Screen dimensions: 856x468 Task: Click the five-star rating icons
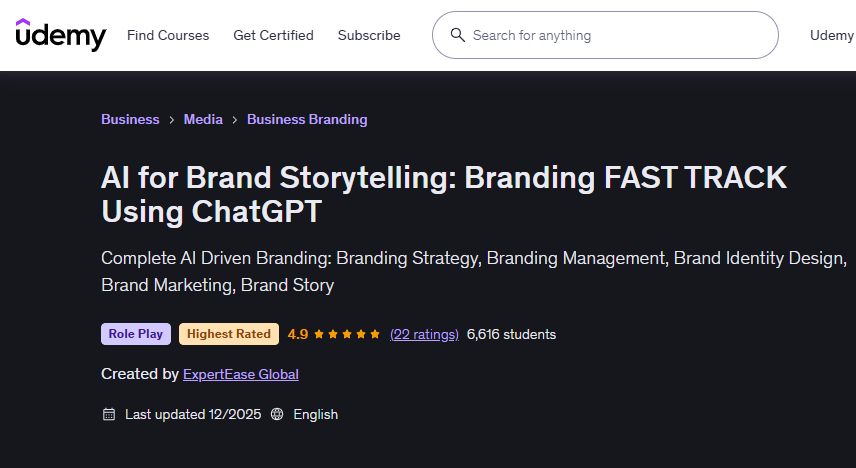[x=347, y=334]
